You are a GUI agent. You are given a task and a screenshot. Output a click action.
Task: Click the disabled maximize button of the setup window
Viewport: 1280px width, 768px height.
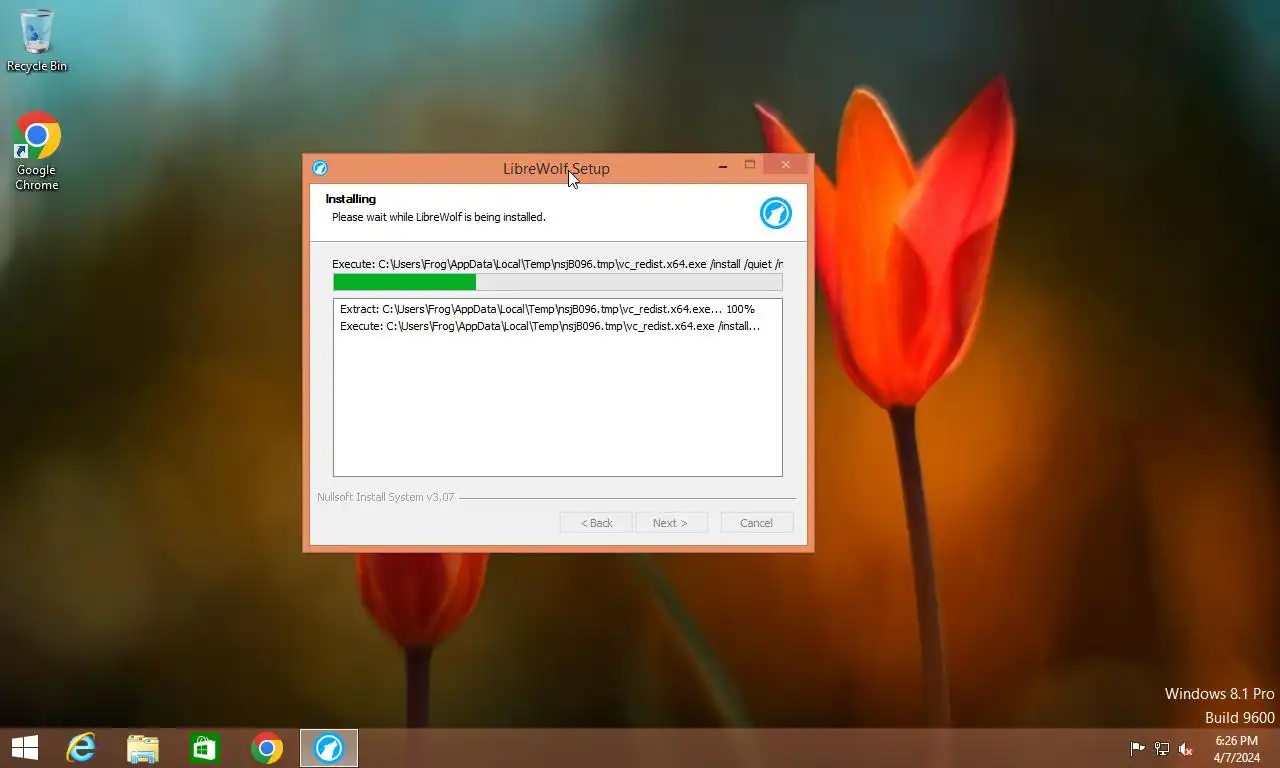pyautogui.click(x=750, y=165)
